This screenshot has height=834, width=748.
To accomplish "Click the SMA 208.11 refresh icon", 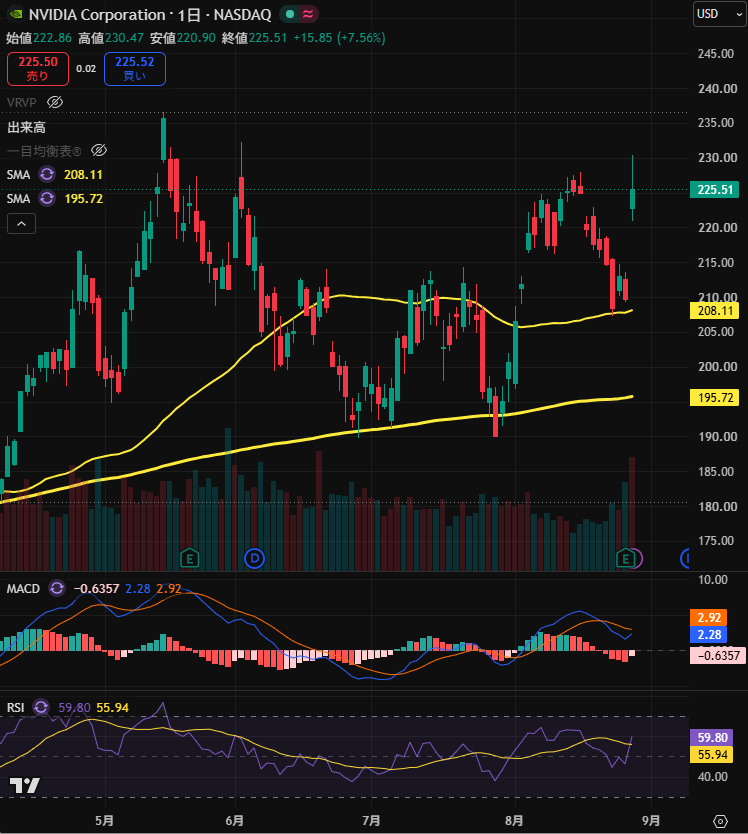I will click(47, 174).
